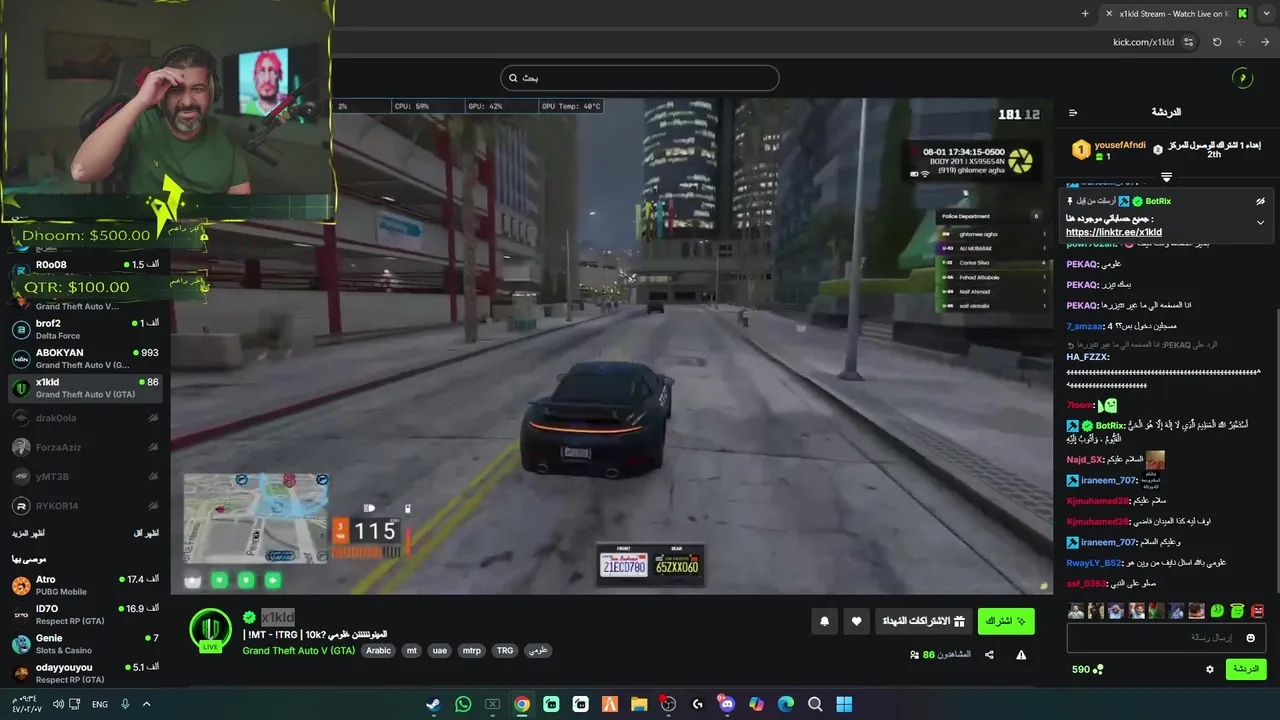Insert the green crying emote

(1217, 611)
